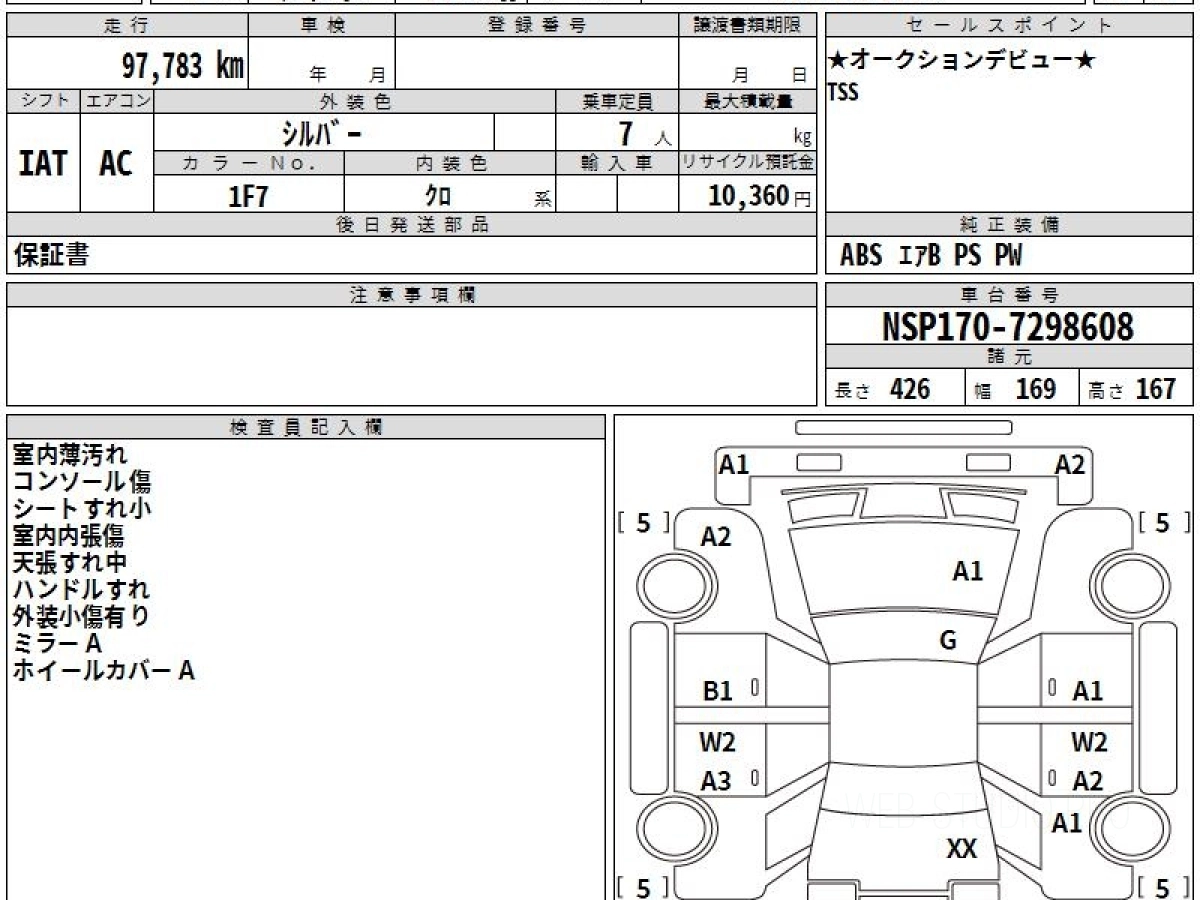This screenshot has width=1200, height=900.
Task: Click the 乗車定員 header
Action: [x=617, y=101]
